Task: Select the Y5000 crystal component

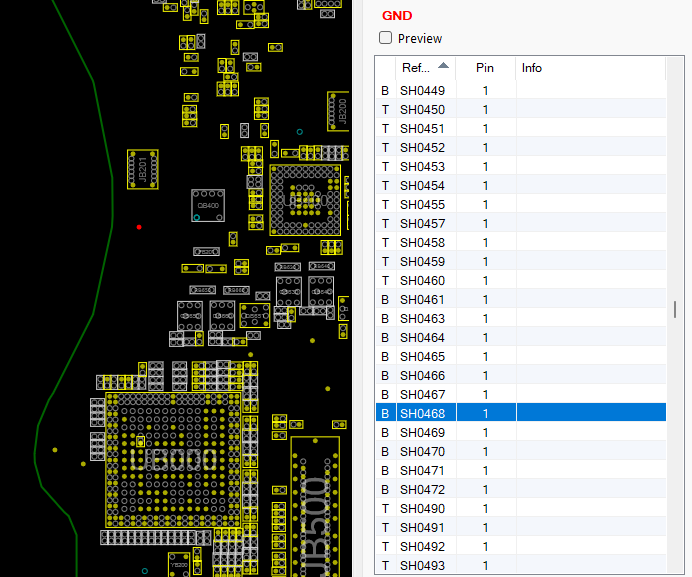Action: point(179,563)
